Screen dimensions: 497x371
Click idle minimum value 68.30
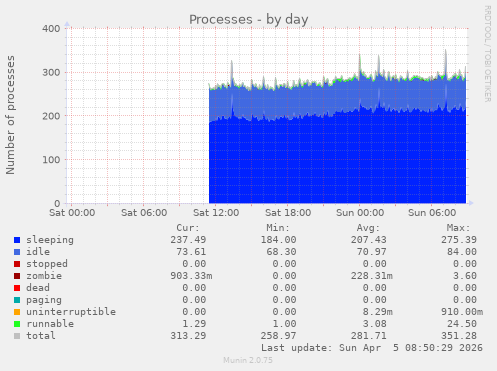click(x=281, y=252)
